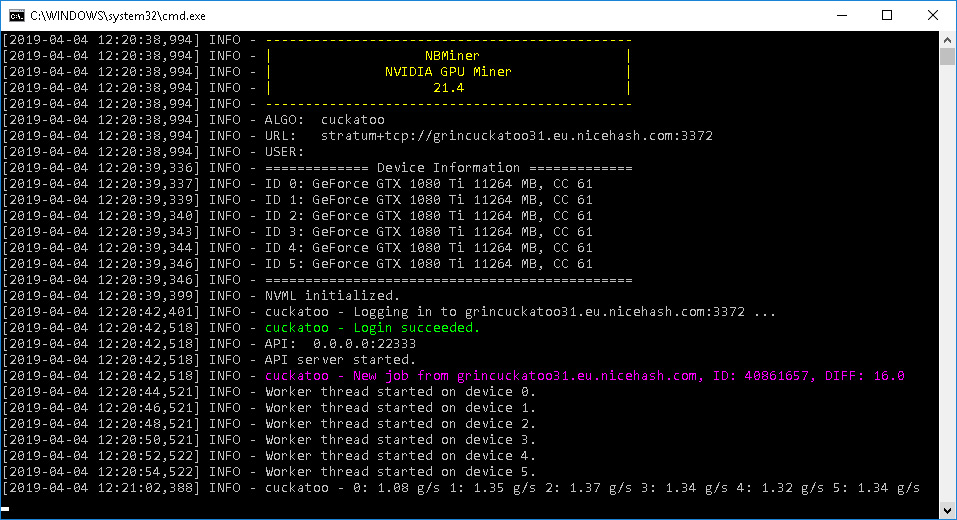Image resolution: width=957 pixels, height=520 pixels.
Task: Click the Device Information header line
Action: pyautogui.click(x=448, y=168)
